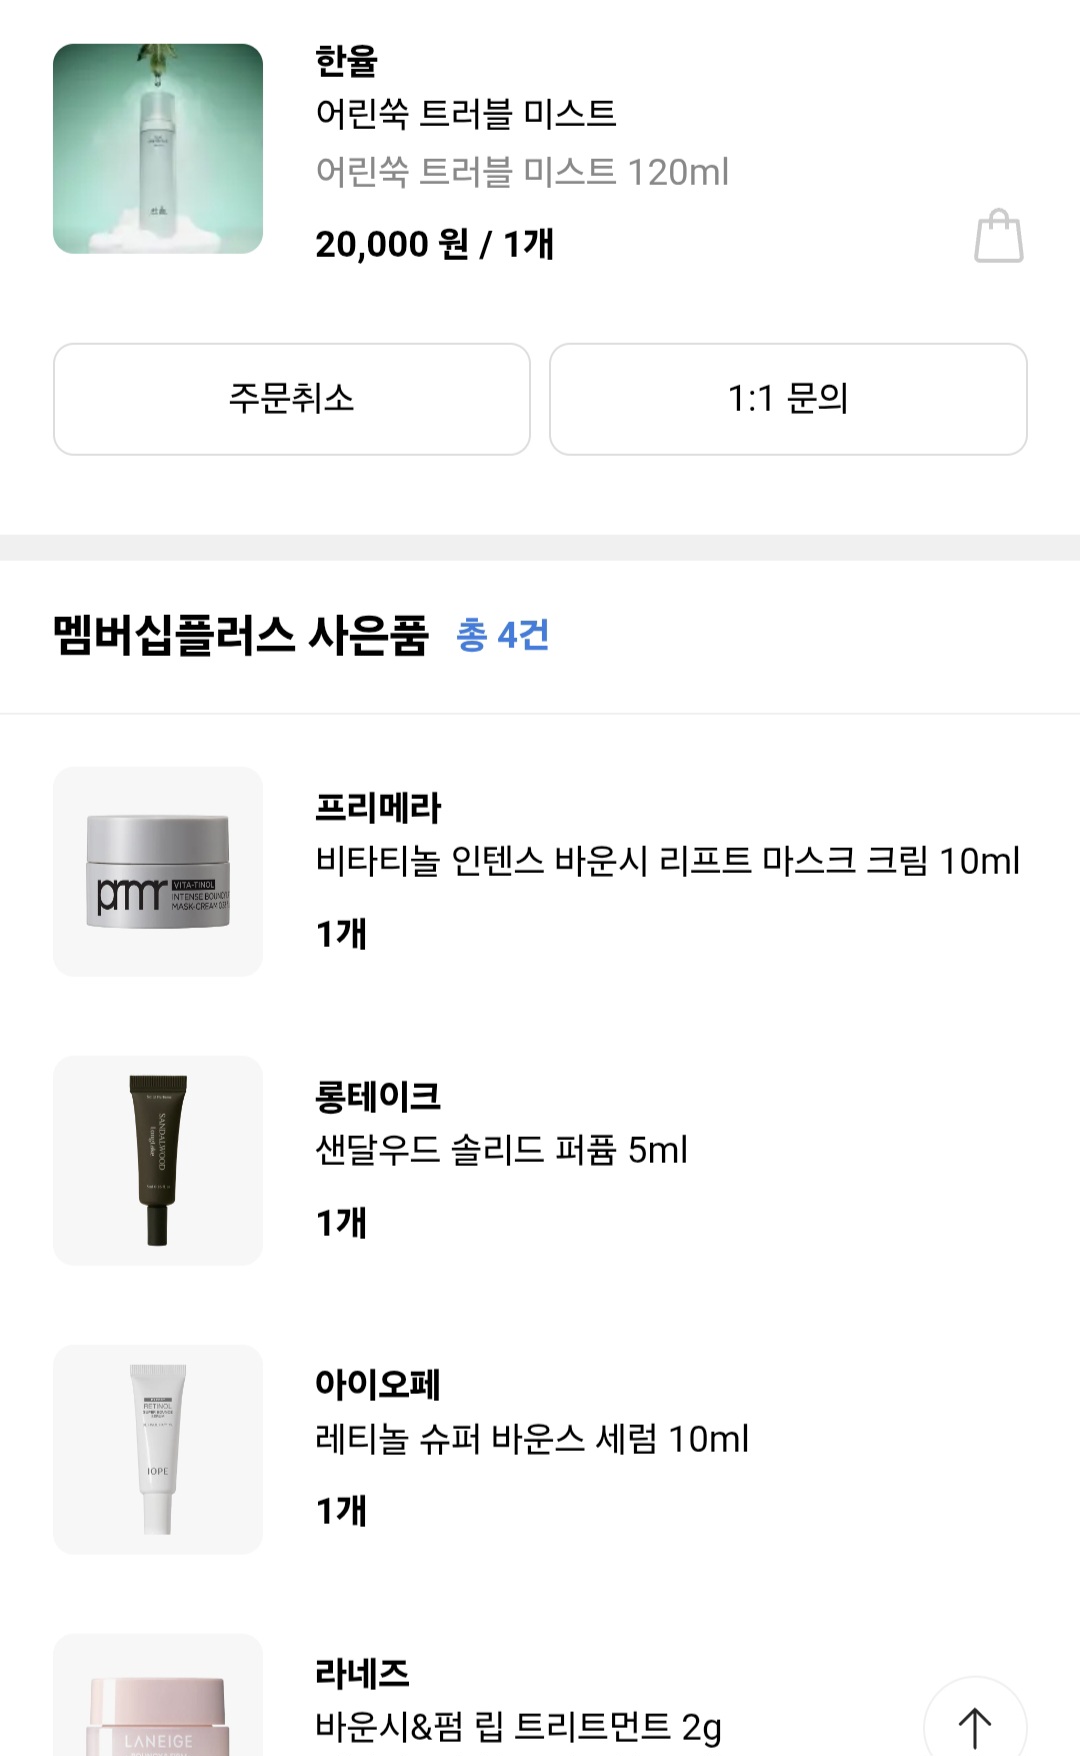The image size is (1080, 1756).
Task: Tap the shopping bag icon for 한율 mist
Action: [x=998, y=237]
